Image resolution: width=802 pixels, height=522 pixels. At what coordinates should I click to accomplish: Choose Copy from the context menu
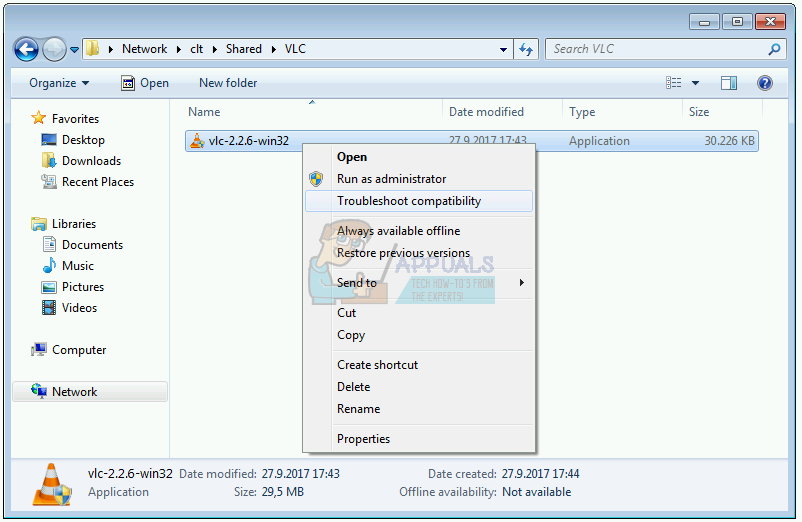point(419,335)
